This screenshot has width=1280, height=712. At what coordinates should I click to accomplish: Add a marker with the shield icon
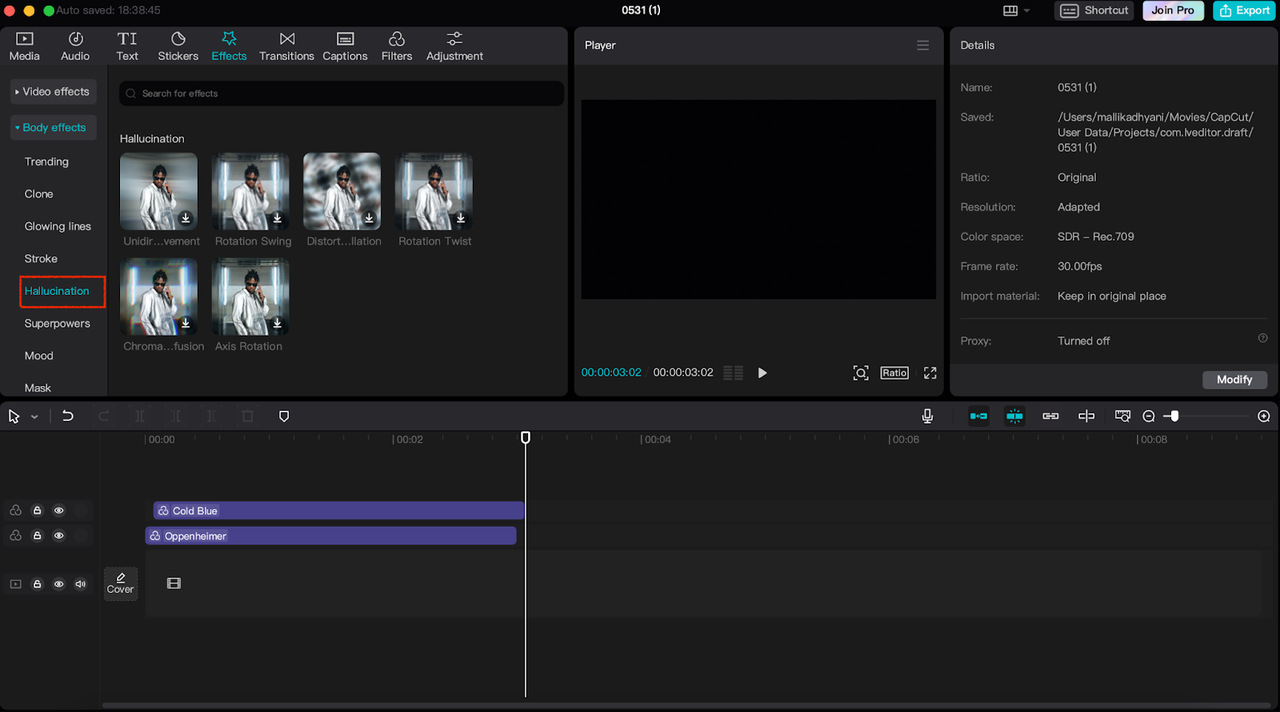[x=284, y=416]
